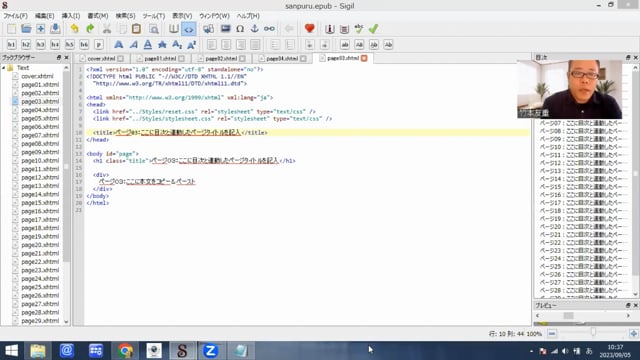Switch to Book View with the open-book icon
Viewport: 640px width, 360px height.
(x=174, y=29)
